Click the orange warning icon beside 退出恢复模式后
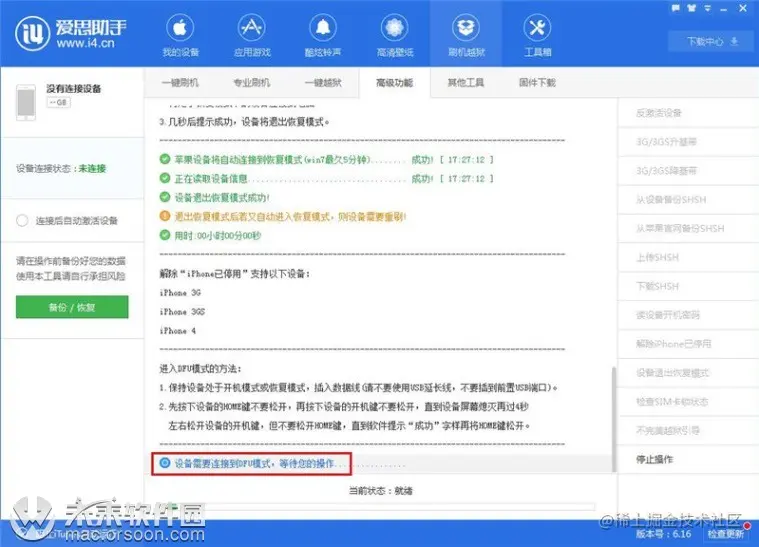Image resolution: width=759 pixels, height=547 pixels. [x=165, y=216]
